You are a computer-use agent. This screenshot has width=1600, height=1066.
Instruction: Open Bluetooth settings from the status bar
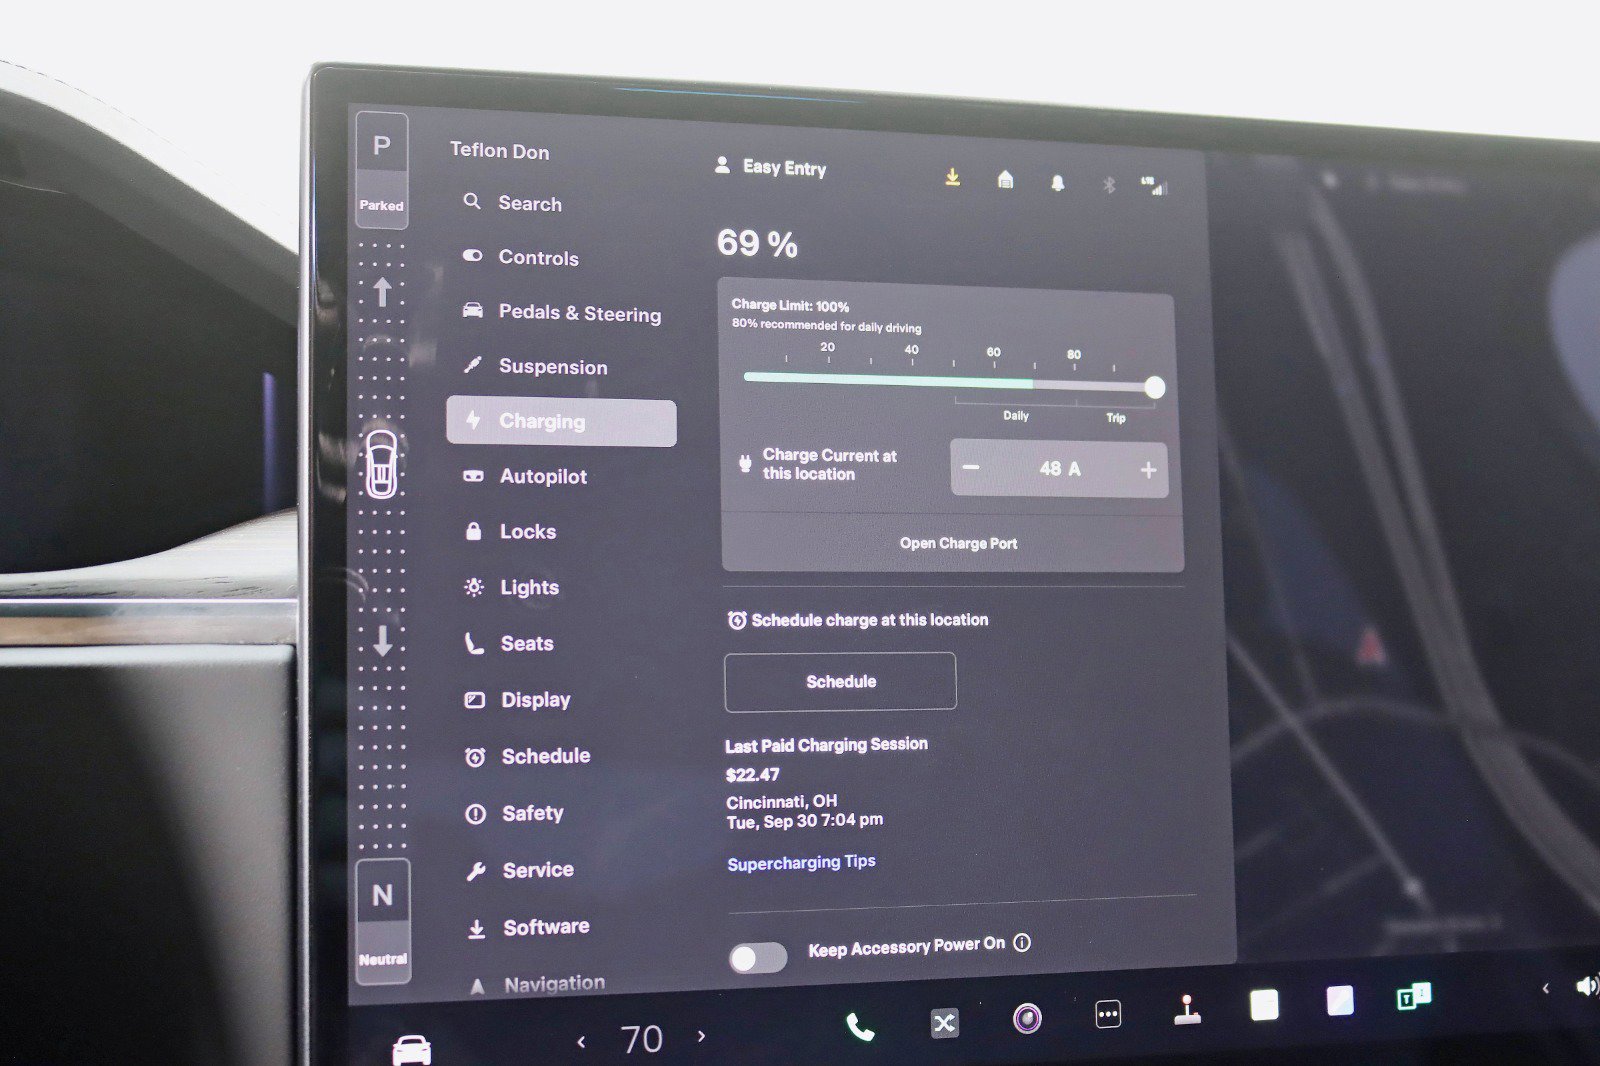click(1108, 182)
